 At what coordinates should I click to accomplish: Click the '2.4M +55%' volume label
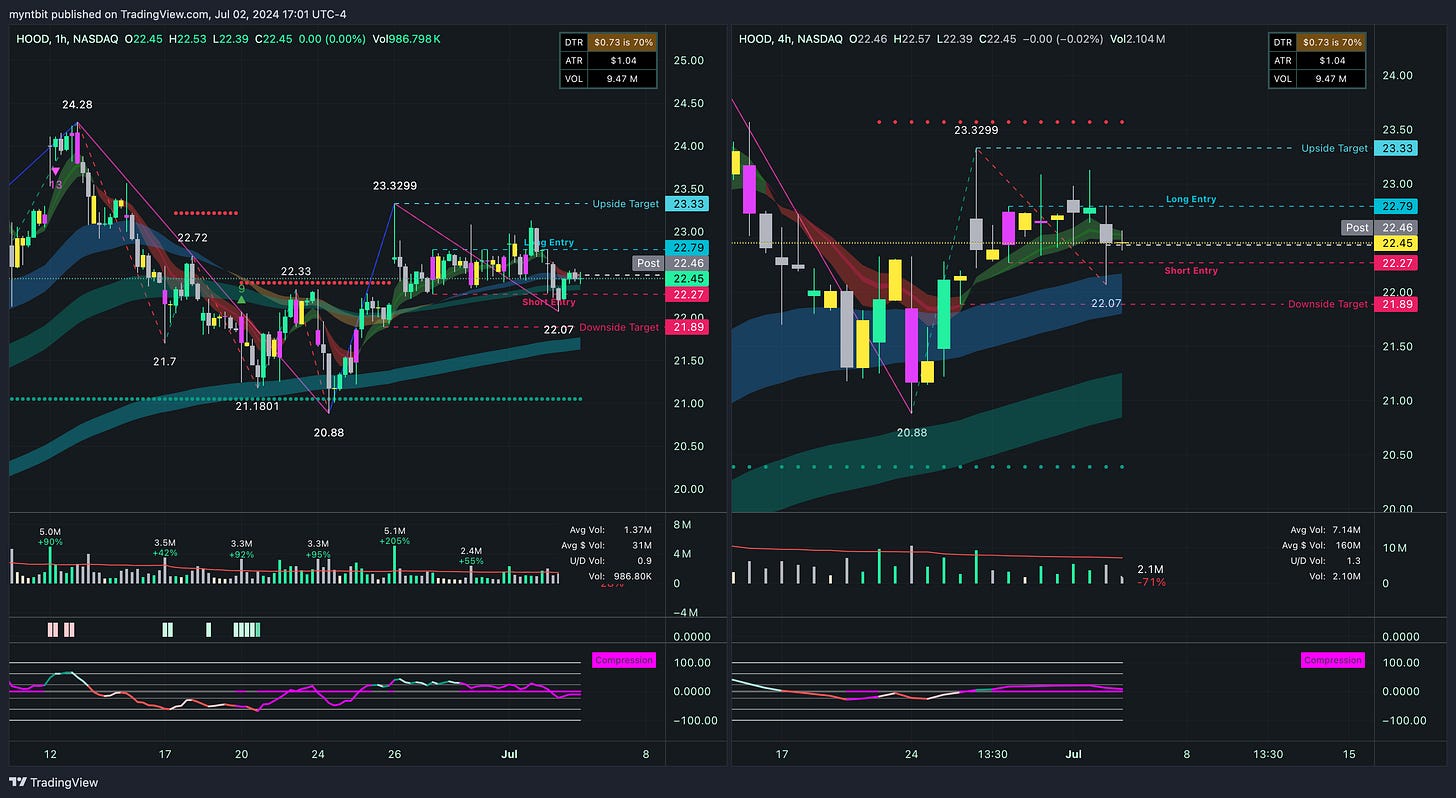click(473, 556)
